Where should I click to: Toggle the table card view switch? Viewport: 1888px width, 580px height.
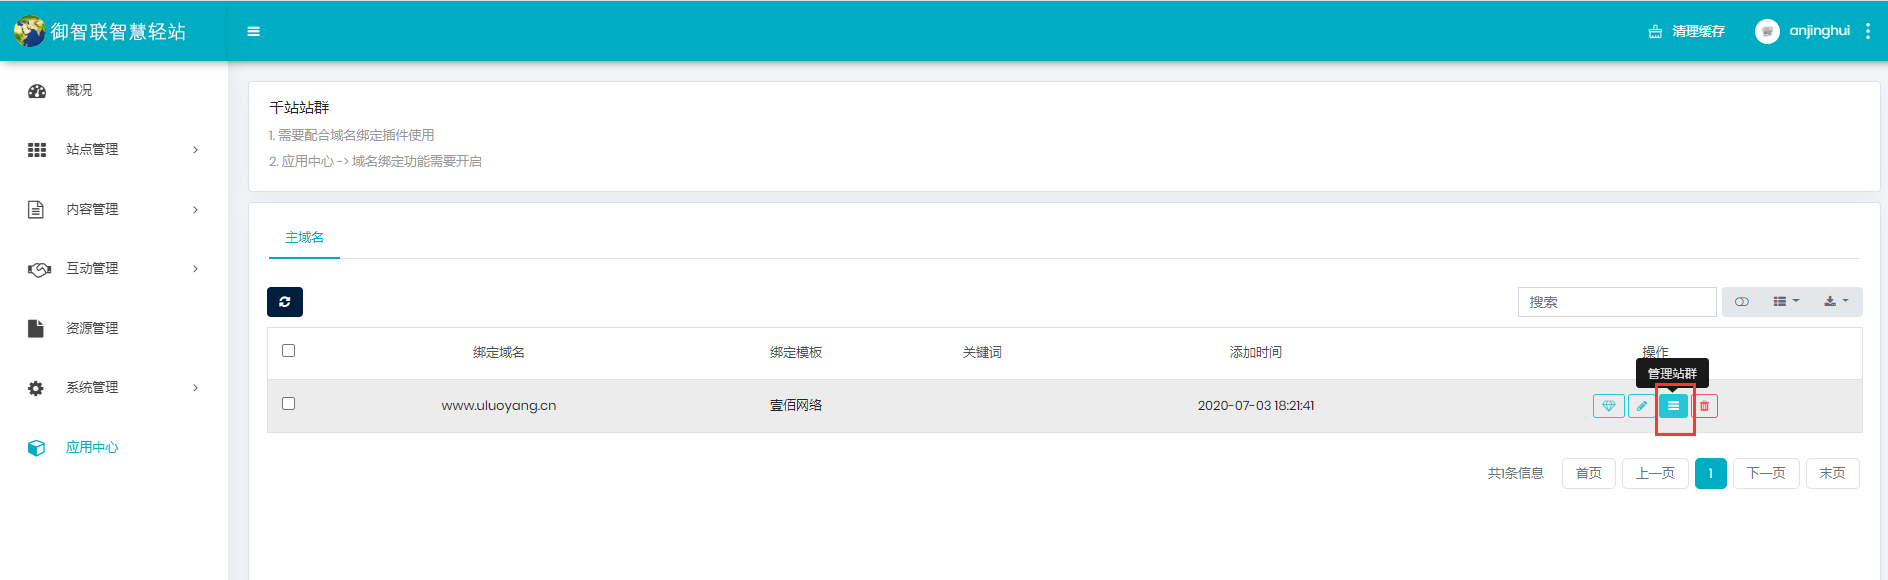click(1742, 302)
